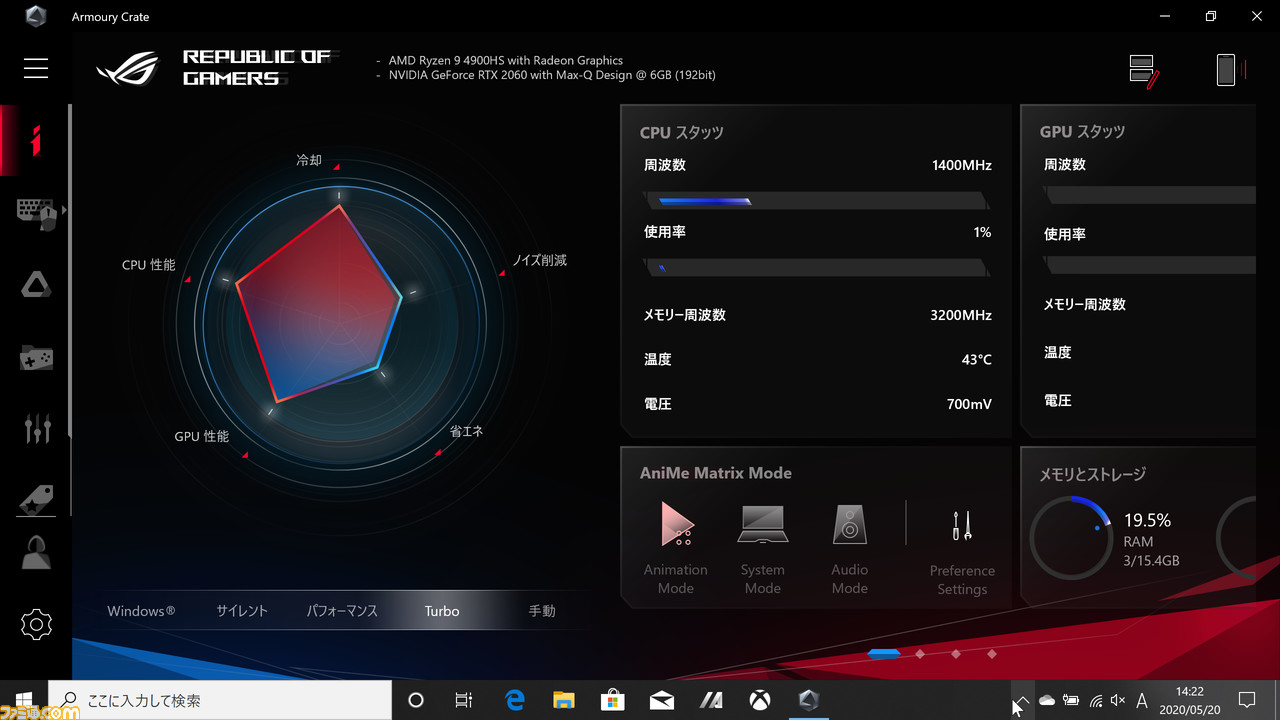Open the notification action center

coord(1247,700)
